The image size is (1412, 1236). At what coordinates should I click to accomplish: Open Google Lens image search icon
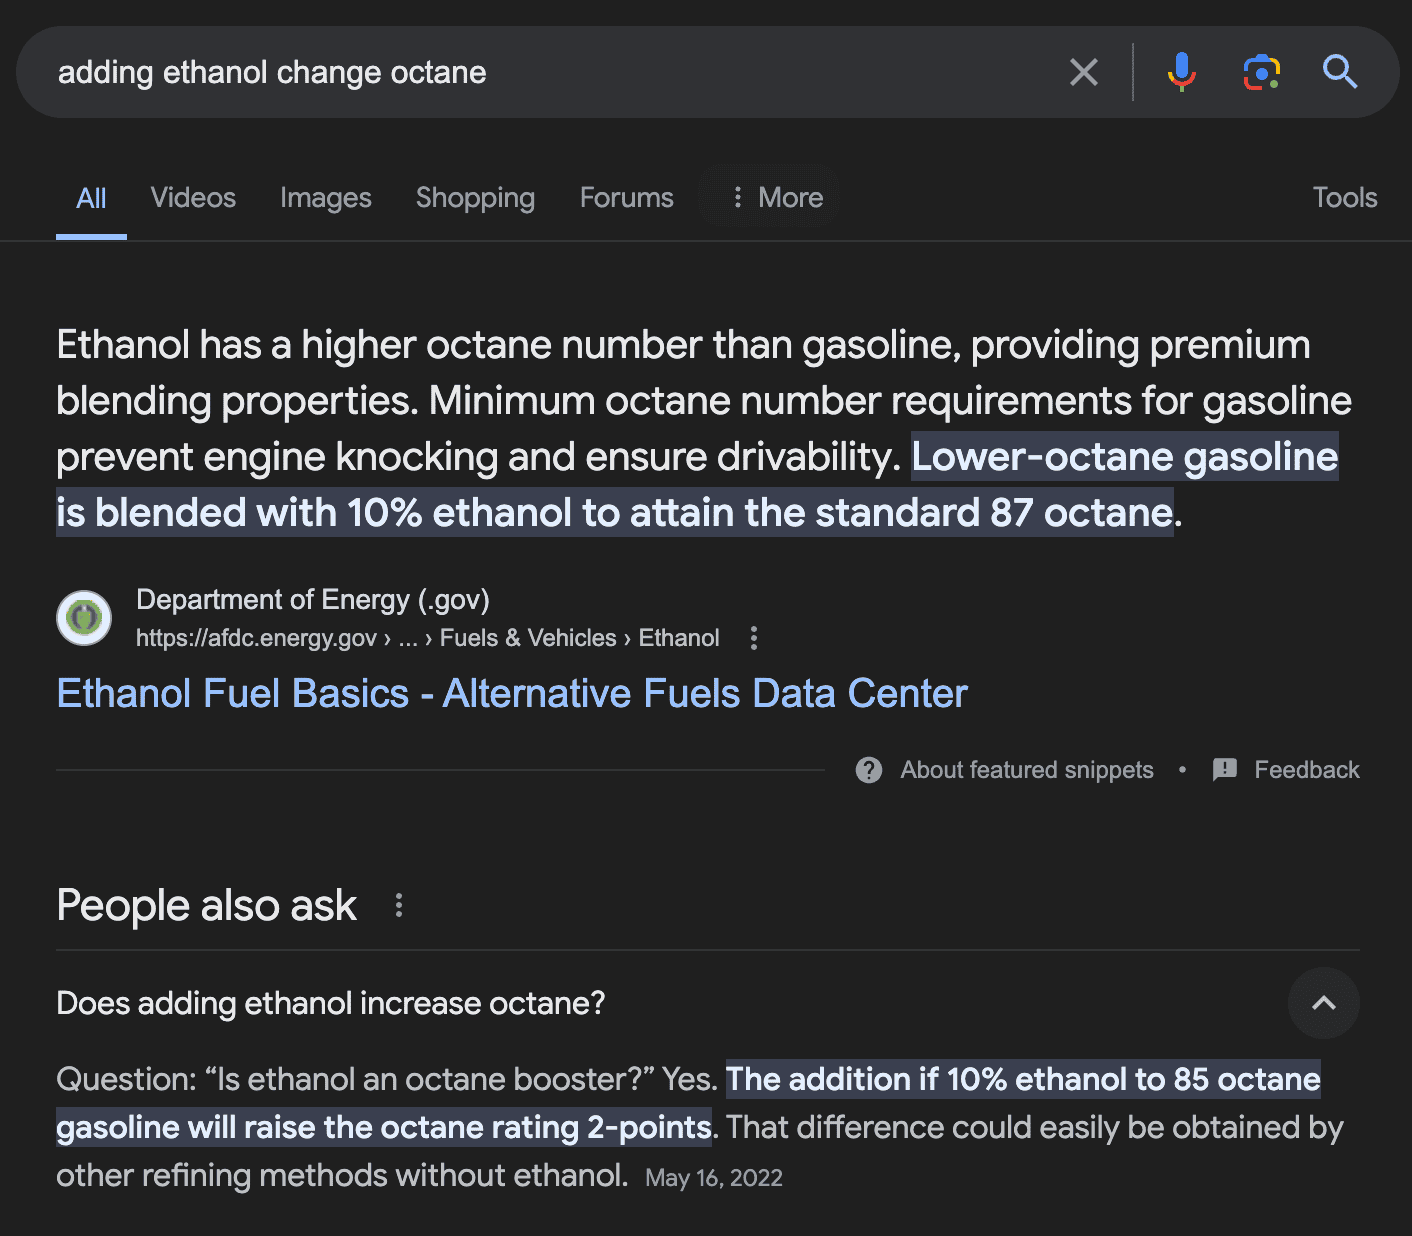[x=1262, y=72]
